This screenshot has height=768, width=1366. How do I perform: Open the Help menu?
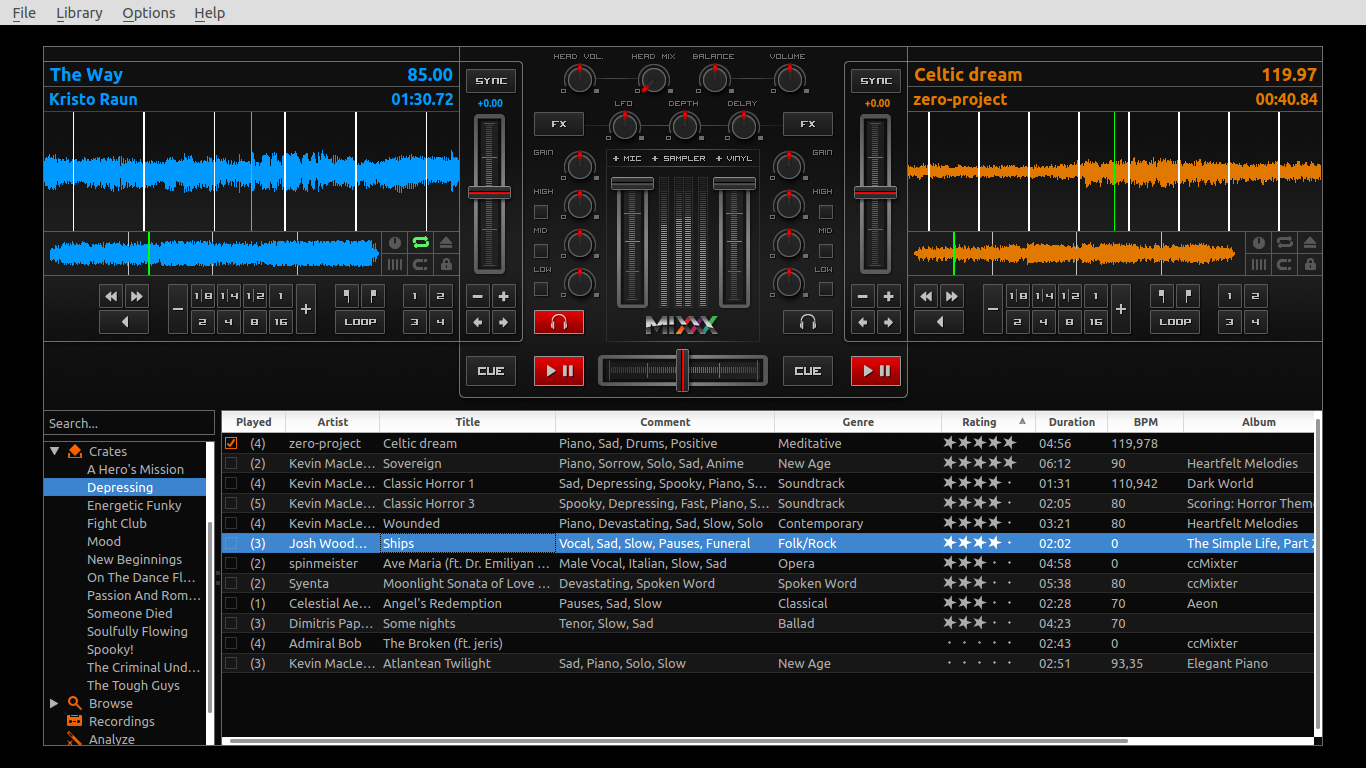click(x=210, y=13)
